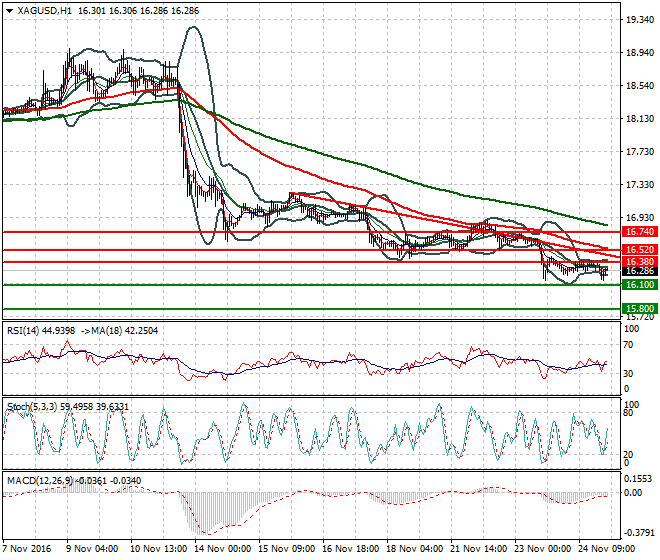The image size is (660, 560).
Task: Click the RSI scale value 30
Action: (628, 373)
